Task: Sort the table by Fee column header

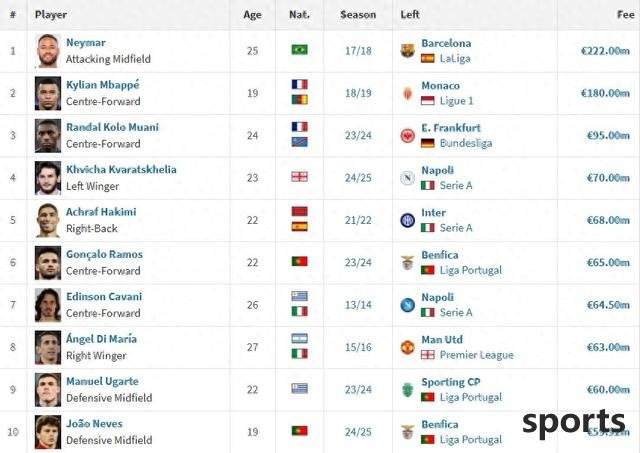Action: click(x=625, y=15)
